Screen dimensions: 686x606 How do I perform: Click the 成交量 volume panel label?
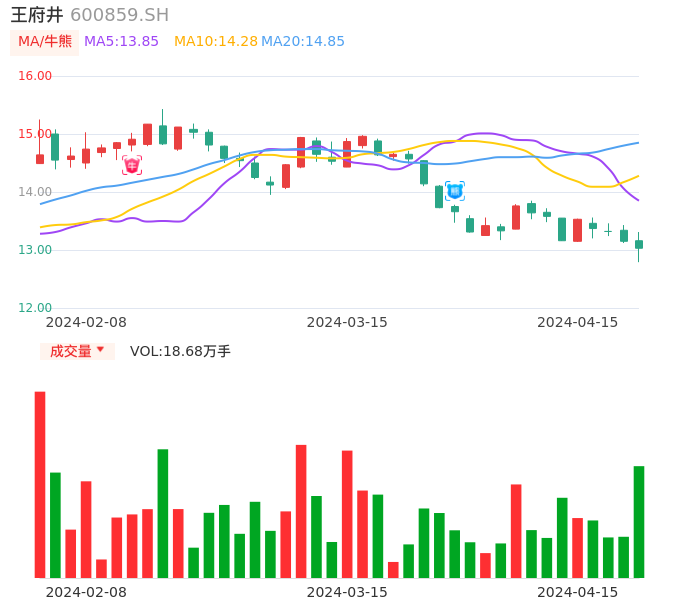(x=70, y=351)
